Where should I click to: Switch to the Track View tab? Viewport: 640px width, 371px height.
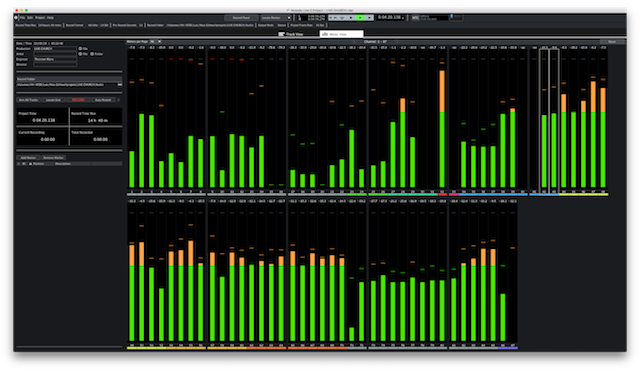[291, 34]
